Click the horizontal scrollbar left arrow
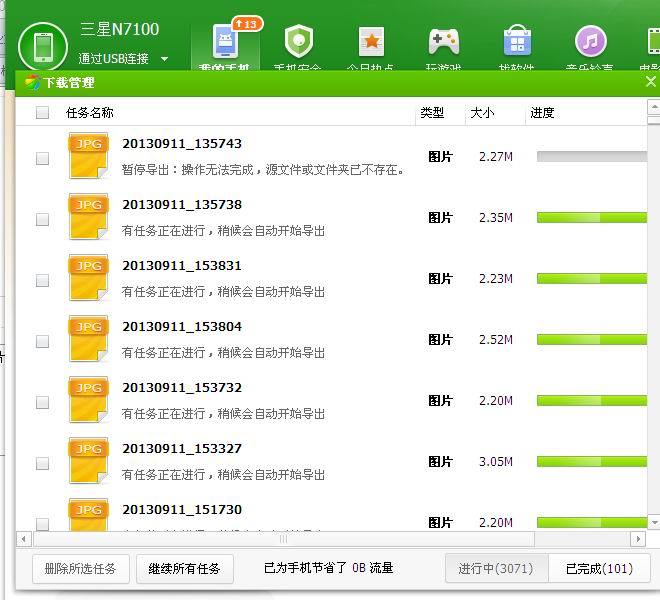The image size is (660, 600). [24, 539]
